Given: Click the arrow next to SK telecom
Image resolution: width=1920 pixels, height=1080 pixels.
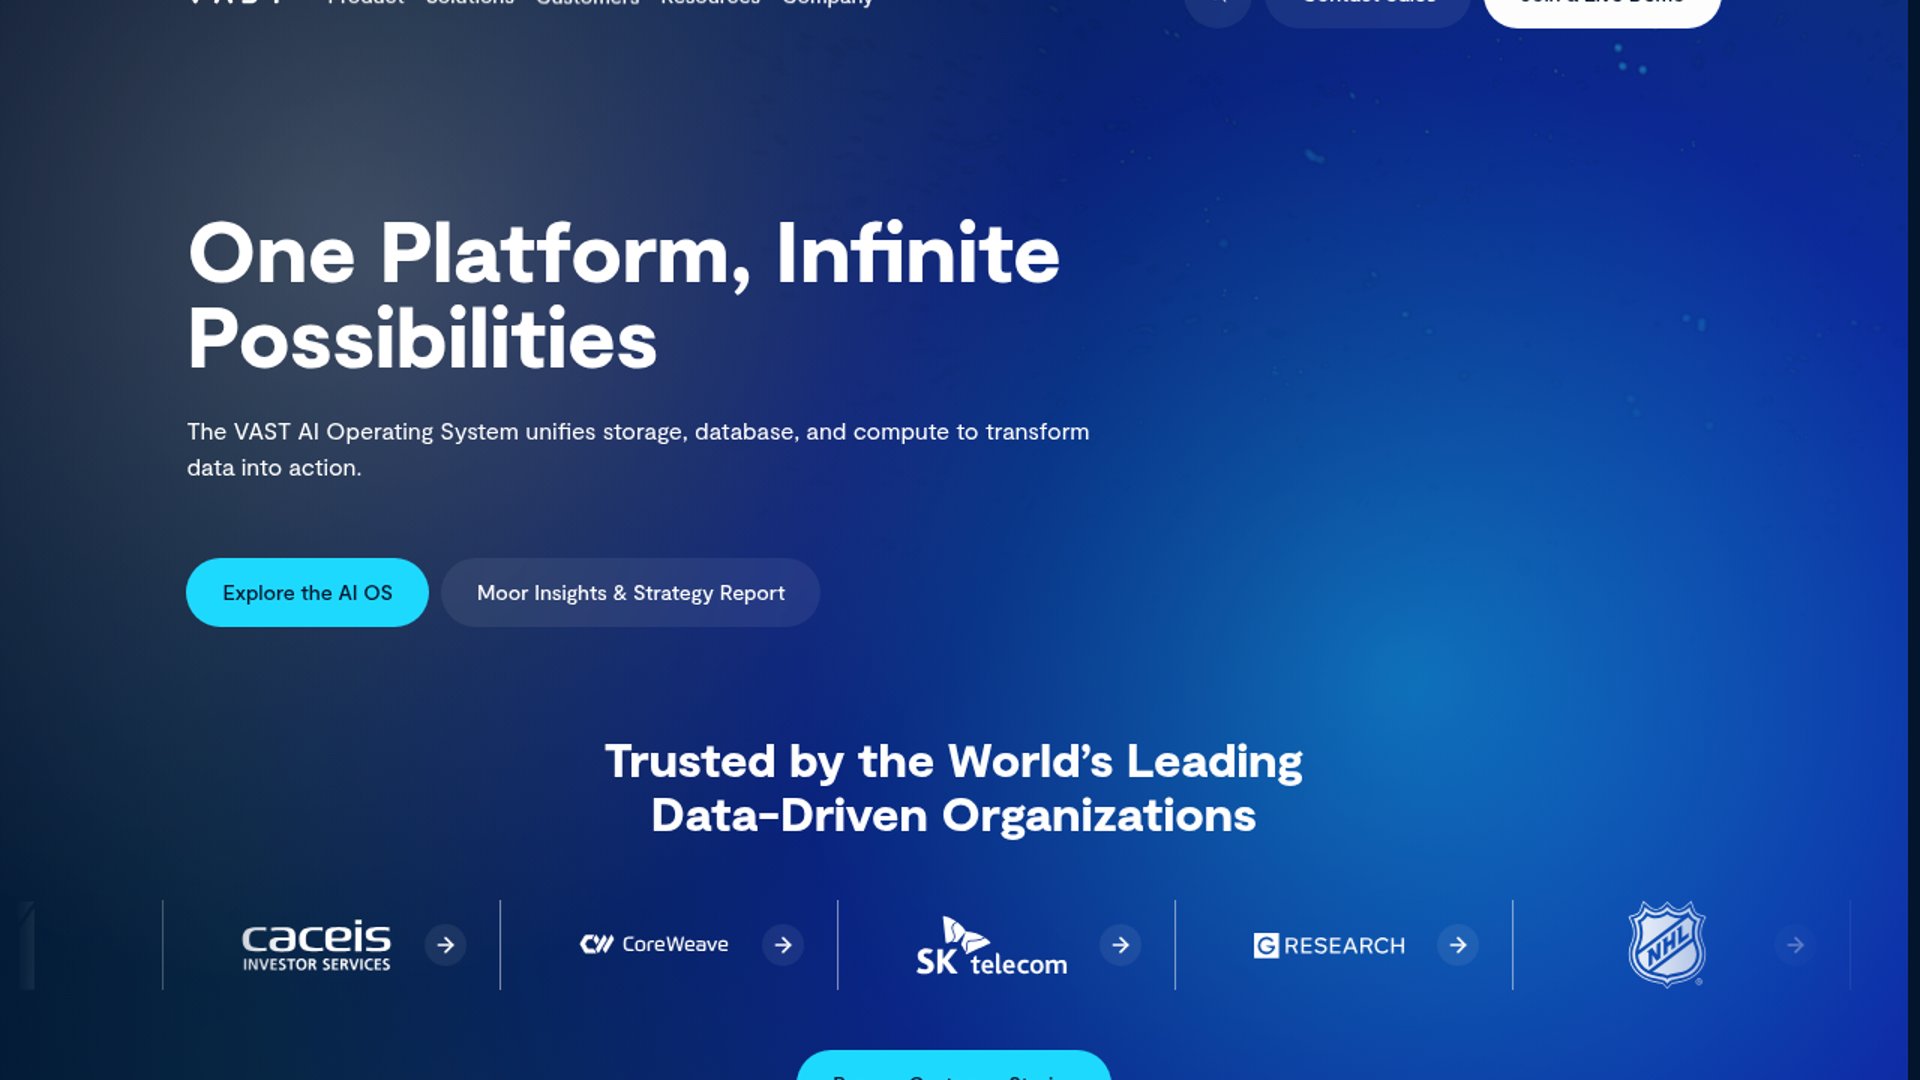Looking at the screenshot, I should [1120, 945].
